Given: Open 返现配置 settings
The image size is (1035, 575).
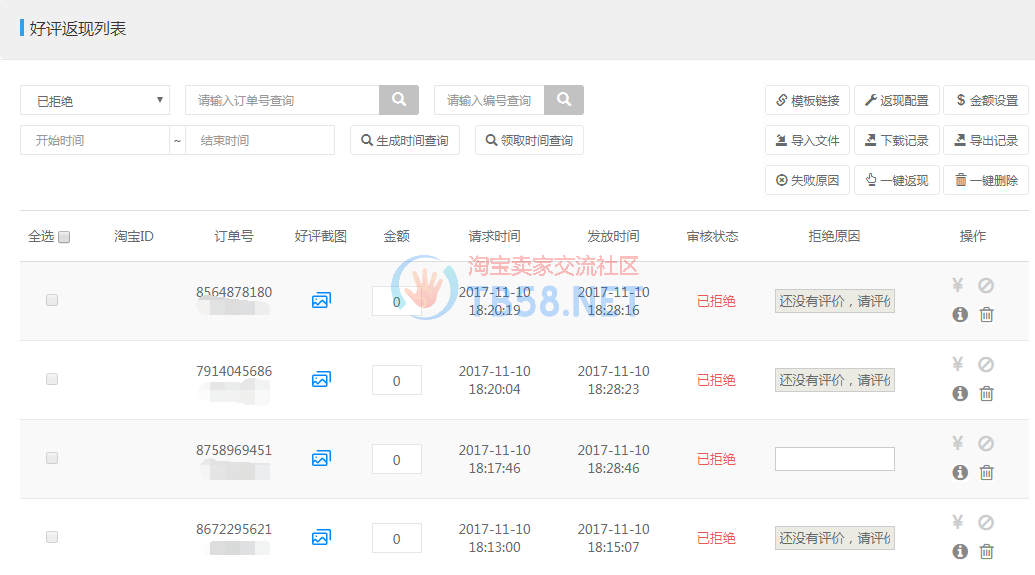Looking at the screenshot, I should (x=897, y=100).
